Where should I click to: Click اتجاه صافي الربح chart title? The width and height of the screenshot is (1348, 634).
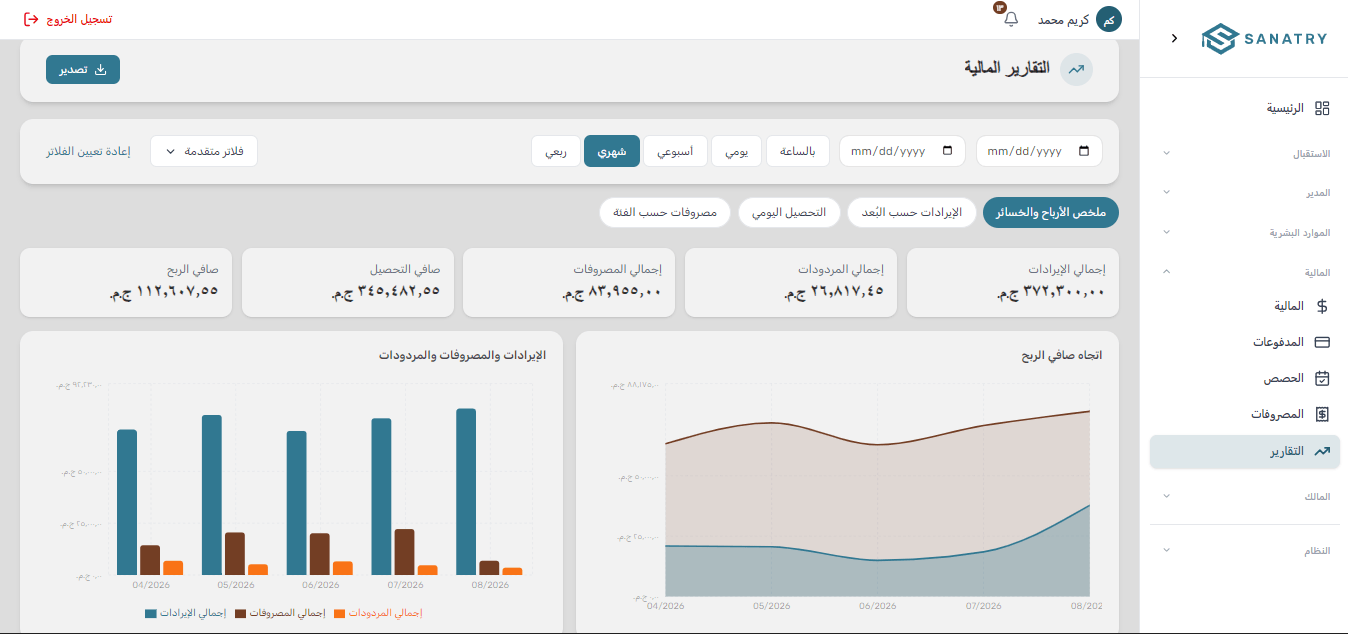click(1061, 355)
